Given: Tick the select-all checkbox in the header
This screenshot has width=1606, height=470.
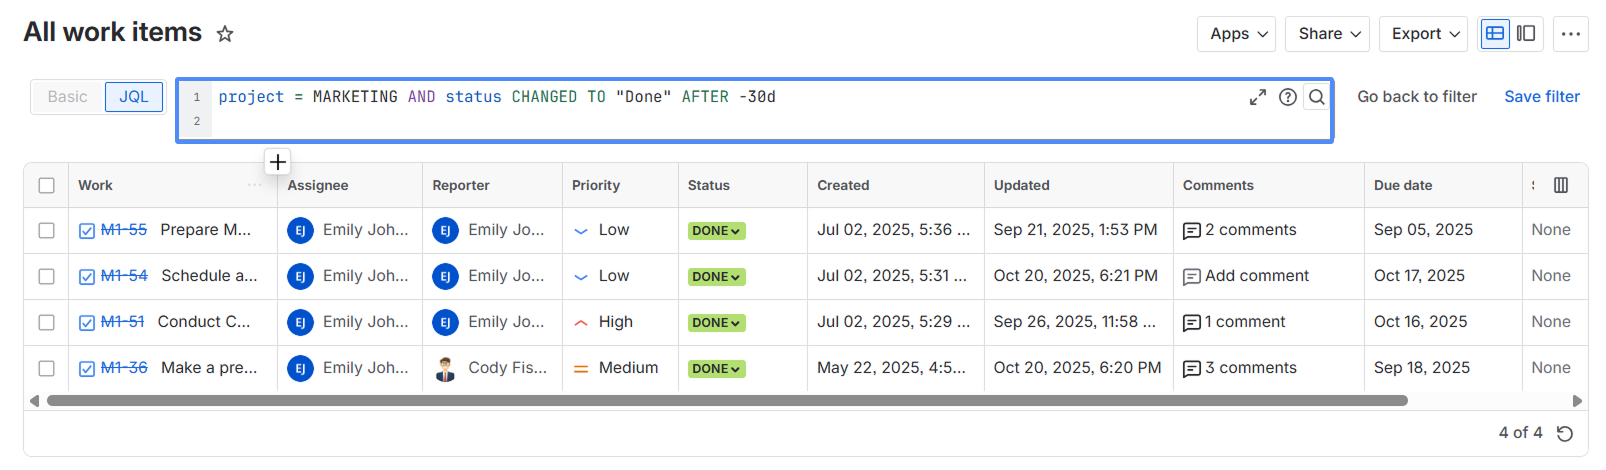Looking at the screenshot, I should point(46,185).
